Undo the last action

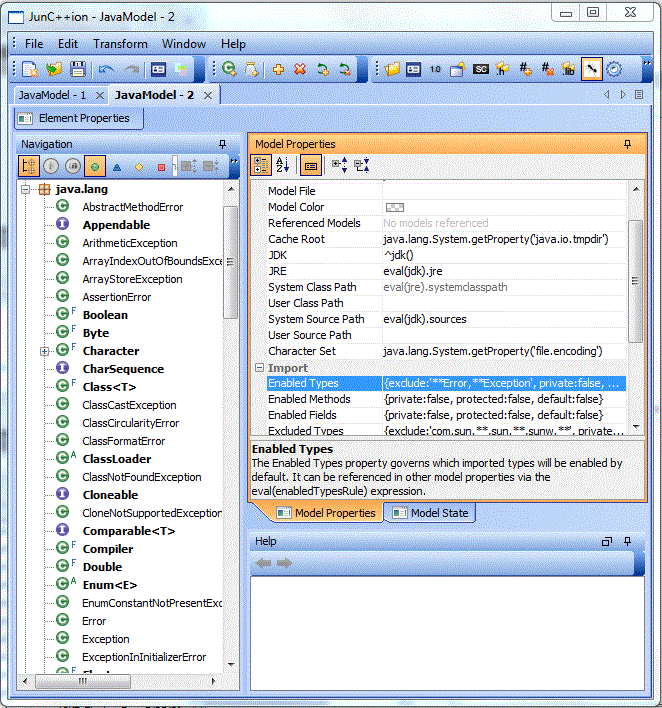pos(106,69)
